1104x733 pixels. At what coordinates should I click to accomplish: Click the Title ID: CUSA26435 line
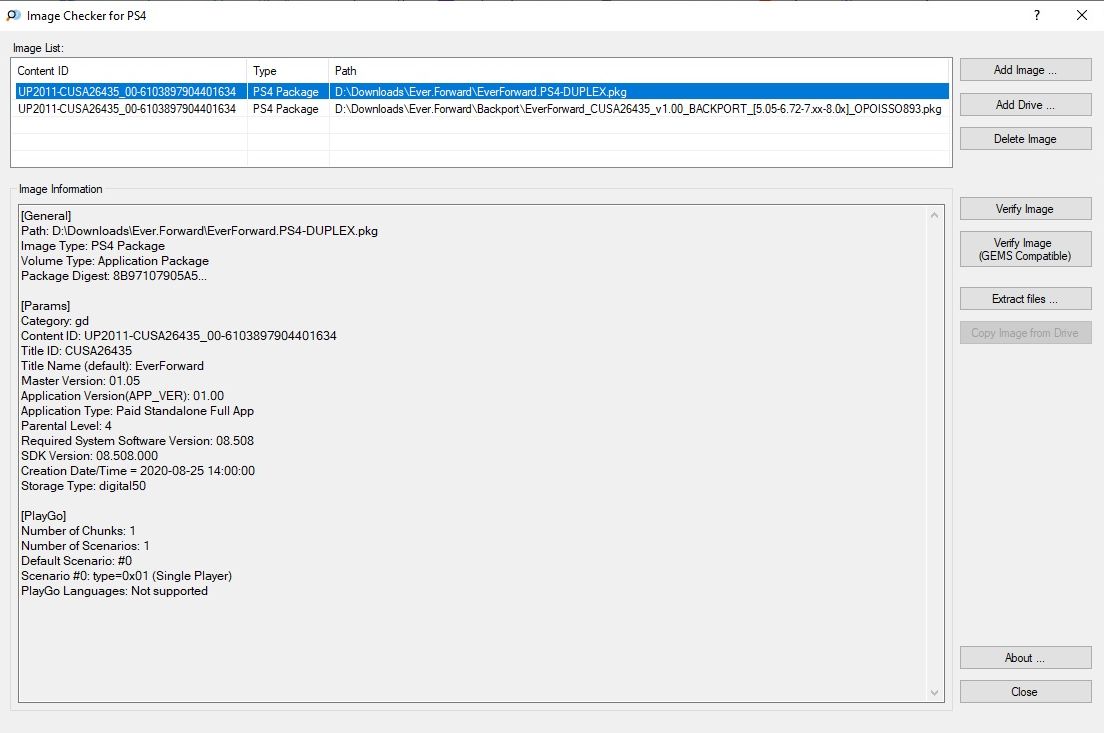coord(76,351)
